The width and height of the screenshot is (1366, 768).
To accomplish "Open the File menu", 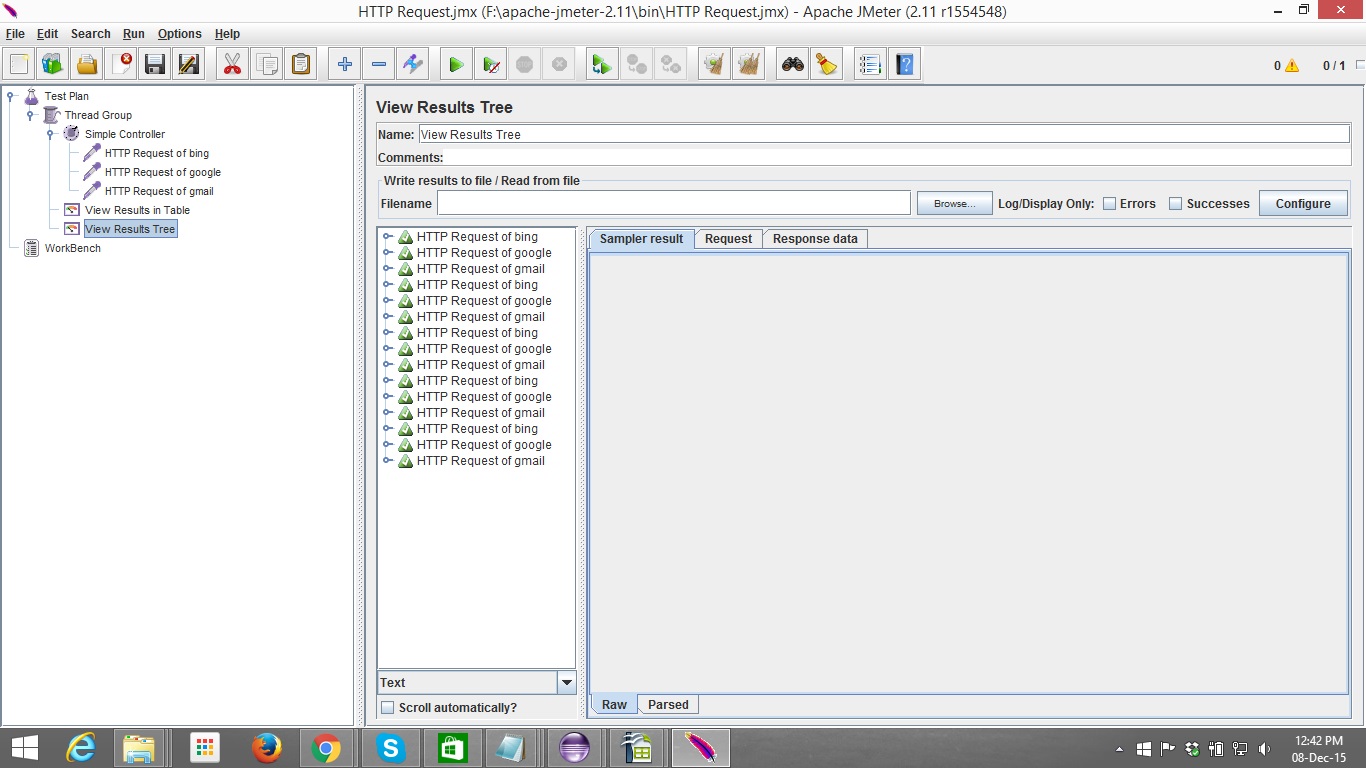I will 15,34.
